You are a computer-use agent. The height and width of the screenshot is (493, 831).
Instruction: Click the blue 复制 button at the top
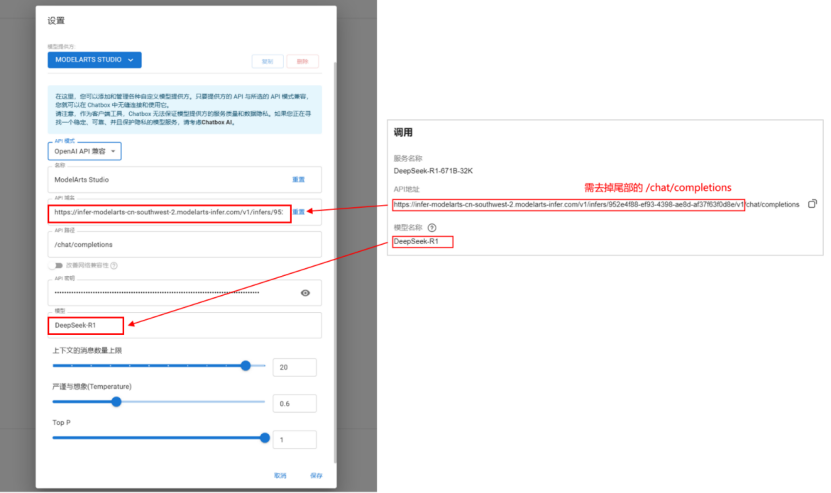pos(268,61)
